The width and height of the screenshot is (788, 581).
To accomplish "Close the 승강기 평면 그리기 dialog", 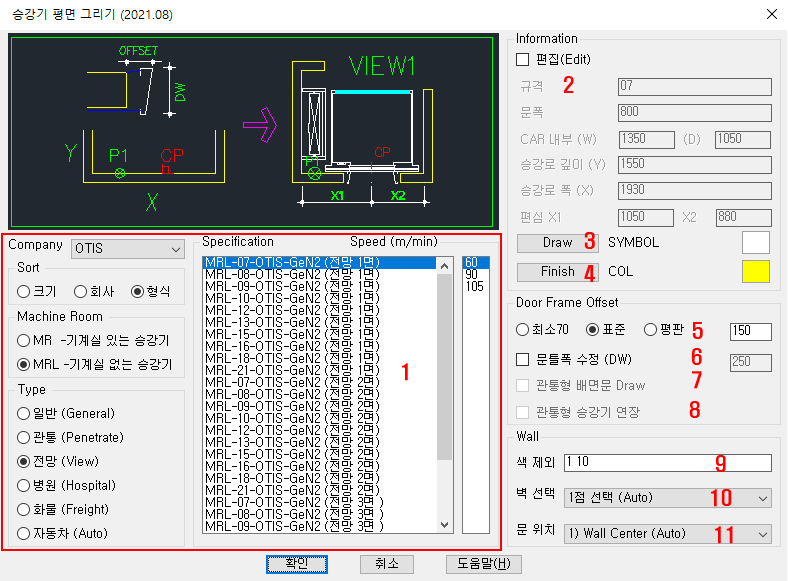I will click(772, 14).
